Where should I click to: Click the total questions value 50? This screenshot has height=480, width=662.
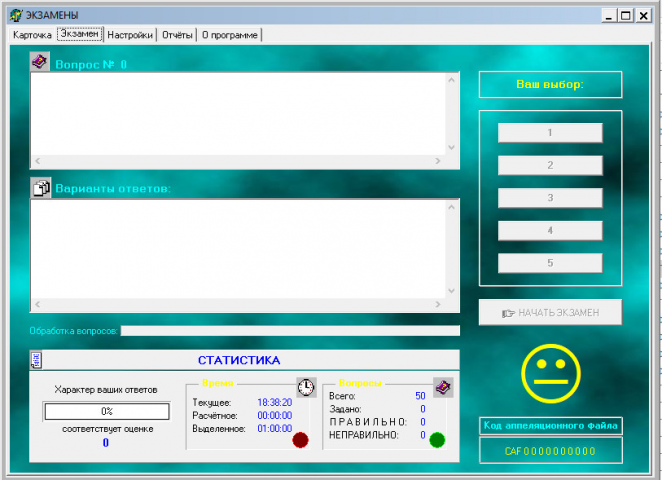pyautogui.click(x=420, y=396)
